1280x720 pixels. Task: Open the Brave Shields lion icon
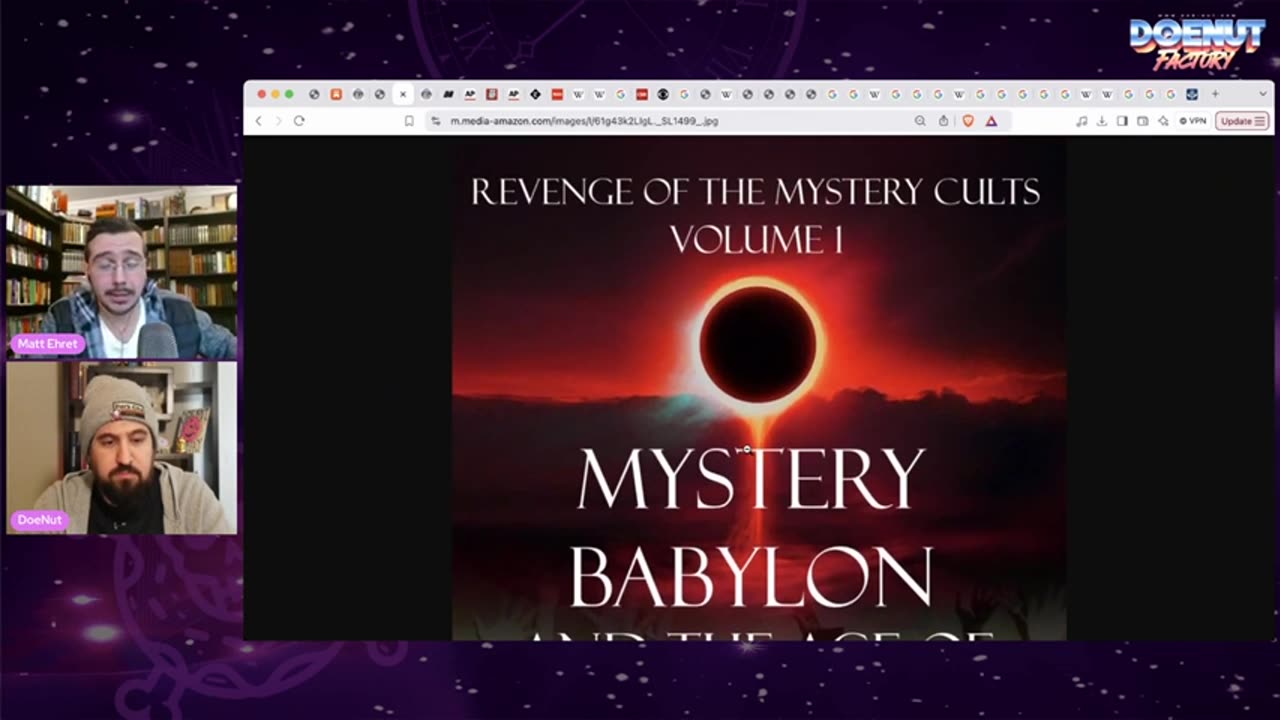pos(968,121)
